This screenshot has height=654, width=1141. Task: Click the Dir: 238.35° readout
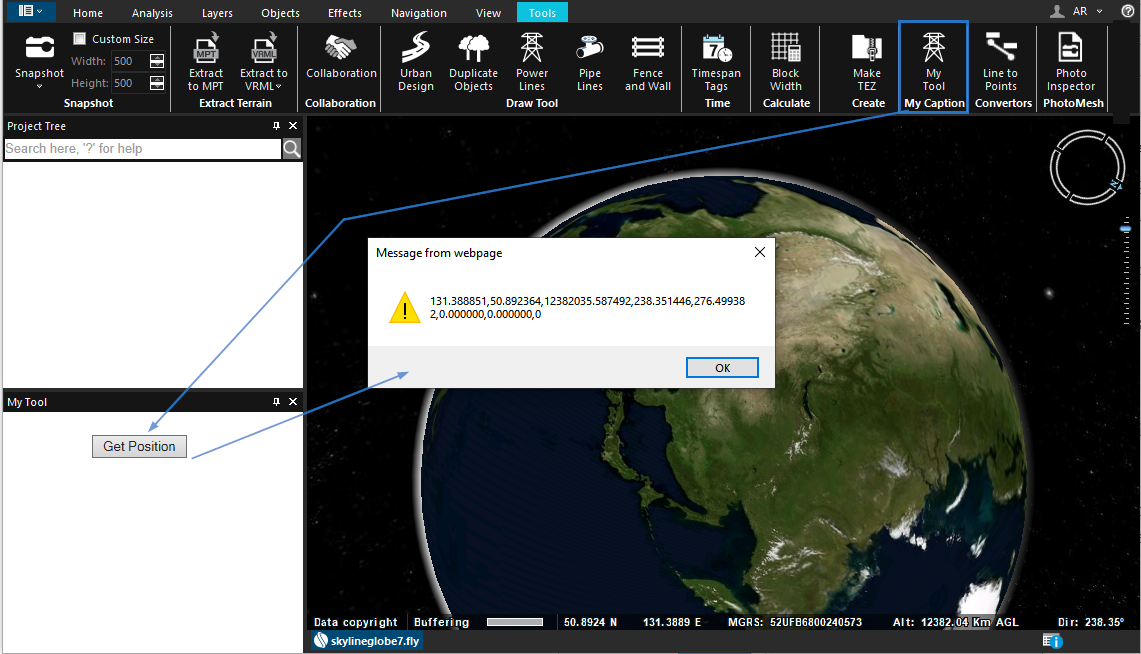click(x=1091, y=622)
